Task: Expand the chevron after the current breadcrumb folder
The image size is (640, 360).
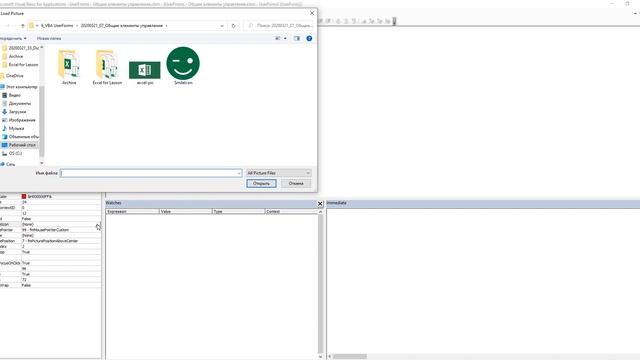Action: (167, 26)
